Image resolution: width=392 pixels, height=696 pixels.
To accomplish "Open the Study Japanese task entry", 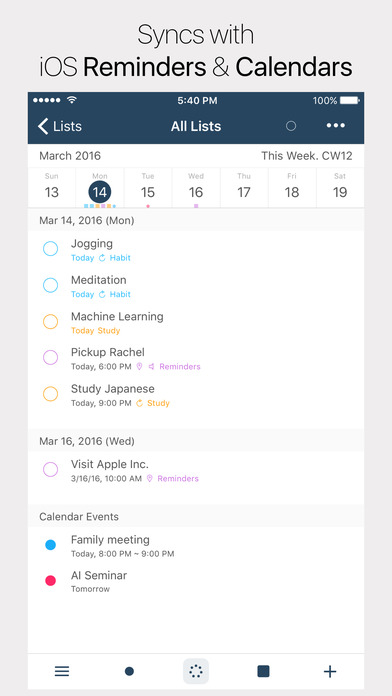I will [x=196, y=394].
